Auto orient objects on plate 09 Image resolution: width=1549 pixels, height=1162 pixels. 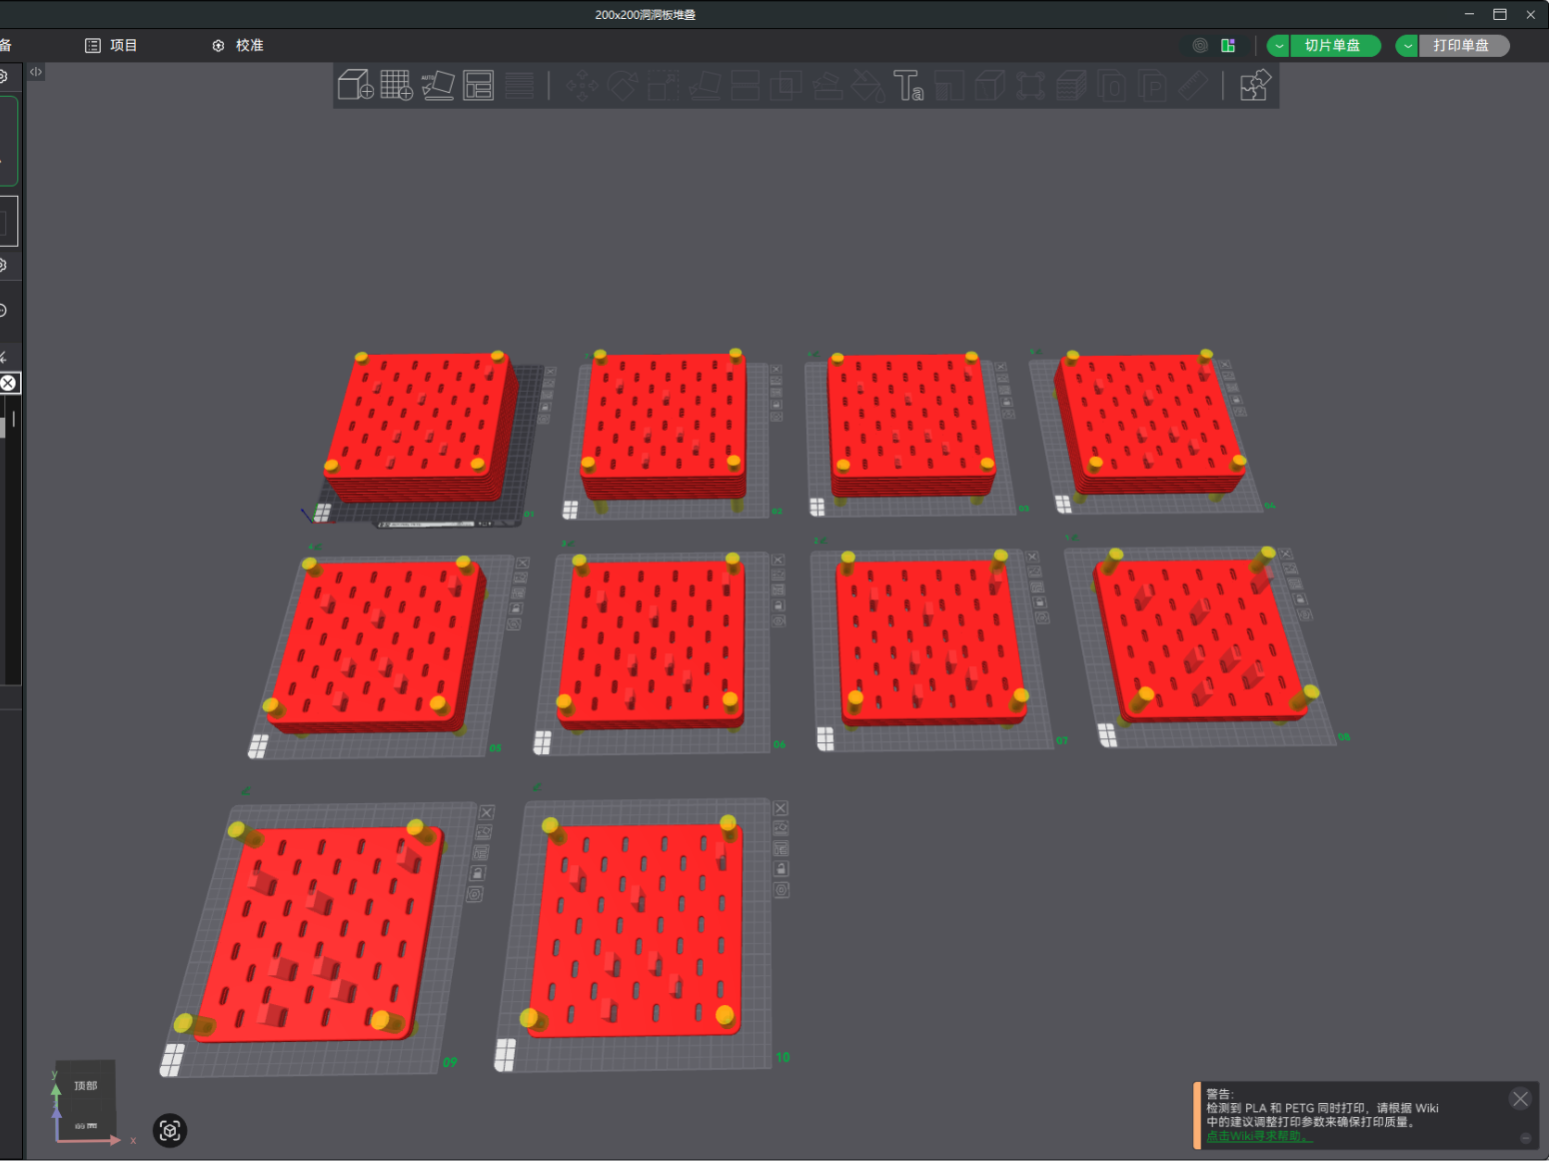point(484,832)
